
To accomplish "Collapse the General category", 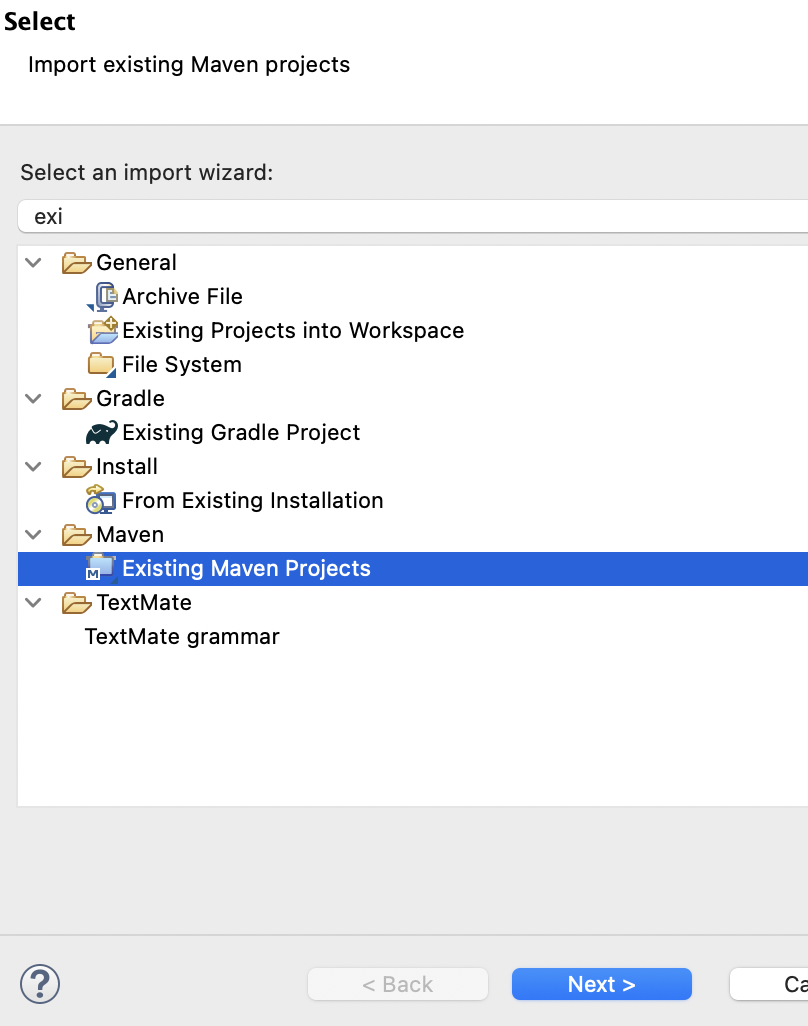I will (x=33, y=263).
